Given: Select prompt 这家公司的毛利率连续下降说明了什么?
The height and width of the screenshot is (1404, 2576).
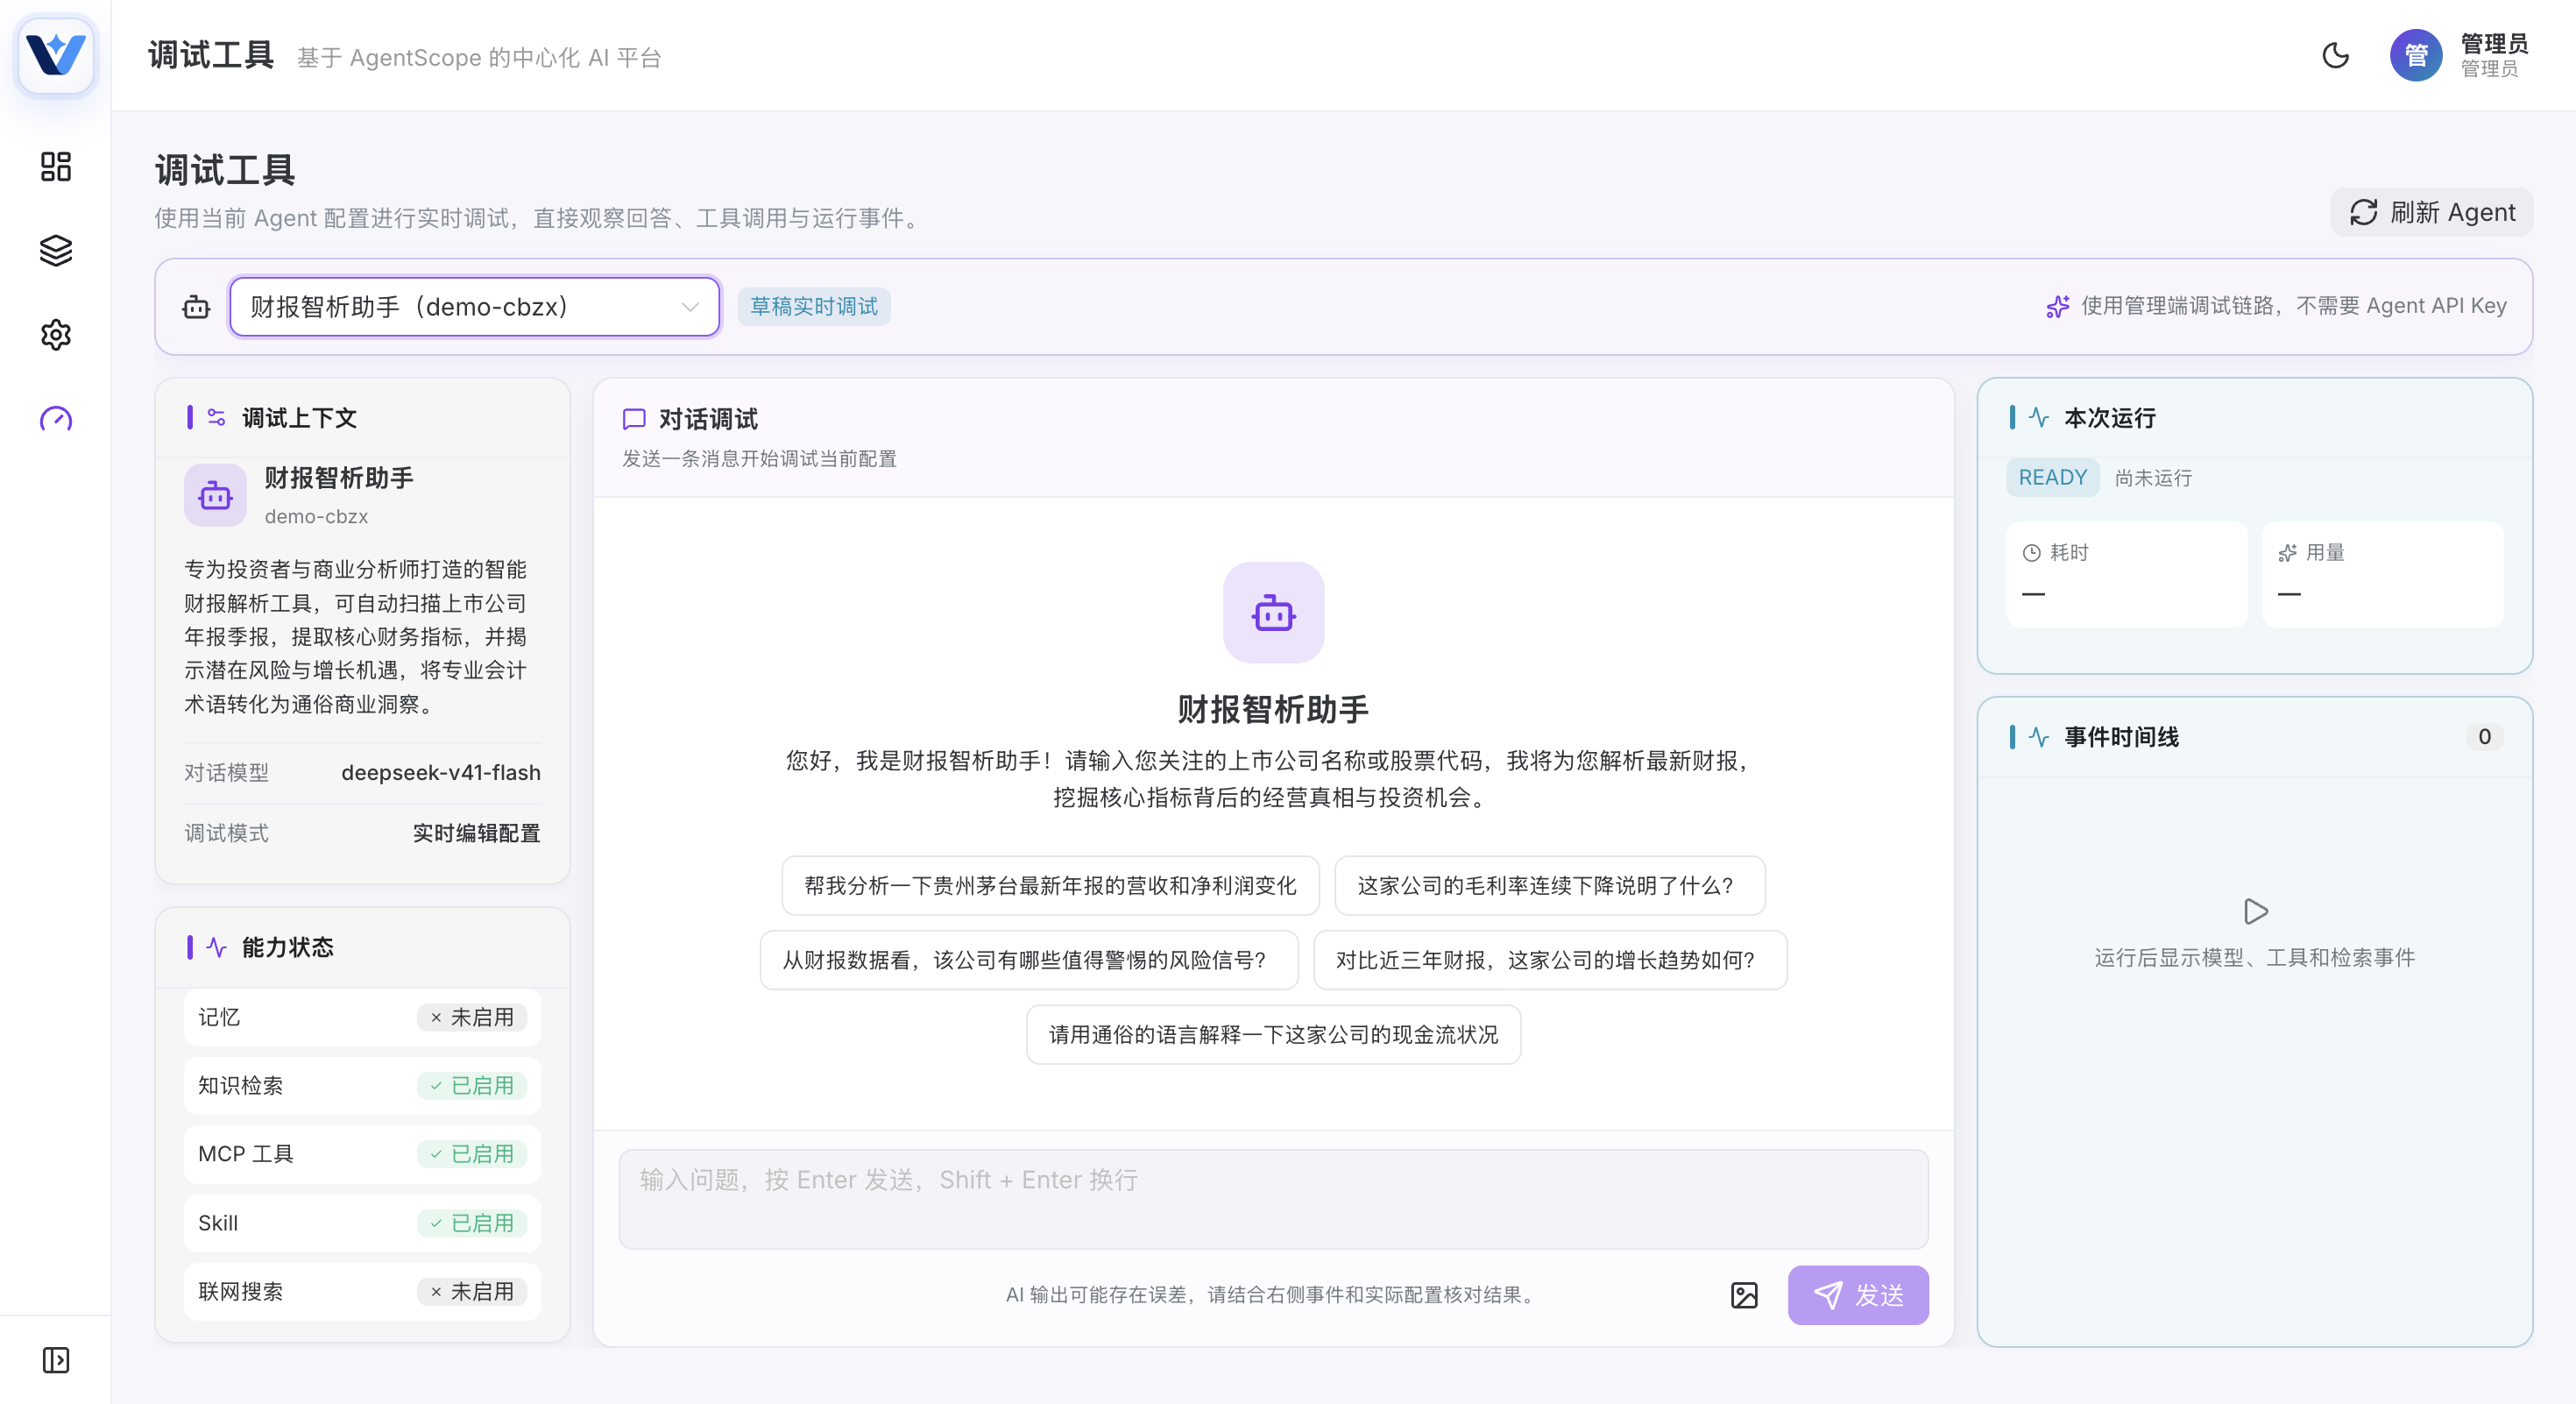Looking at the screenshot, I should coord(1550,885).
